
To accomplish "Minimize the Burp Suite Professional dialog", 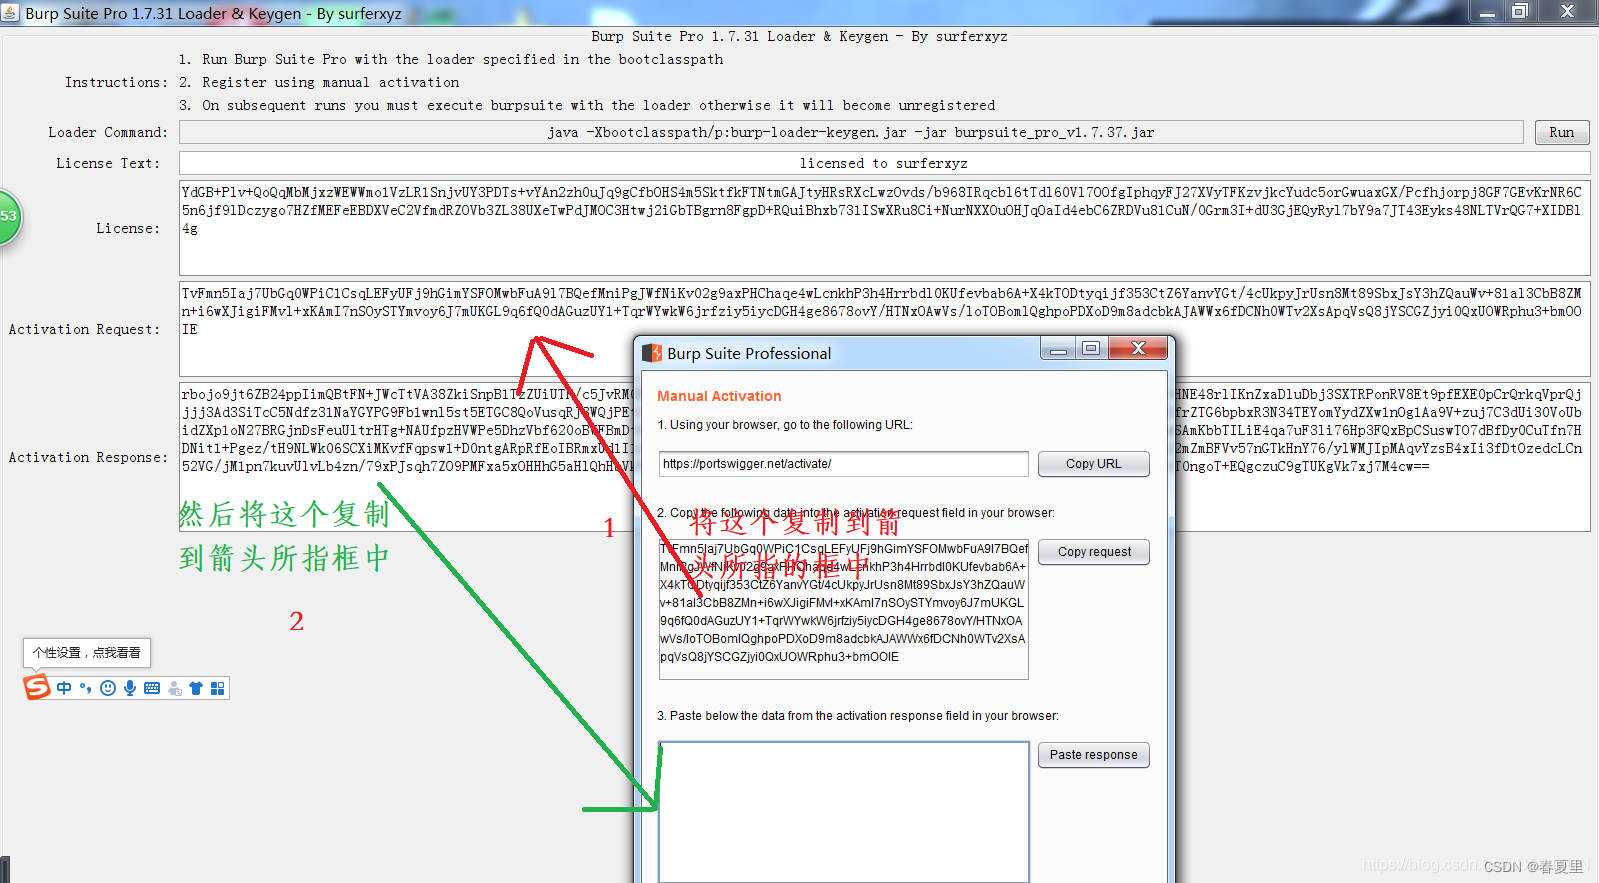I will tap(1058, 348).
